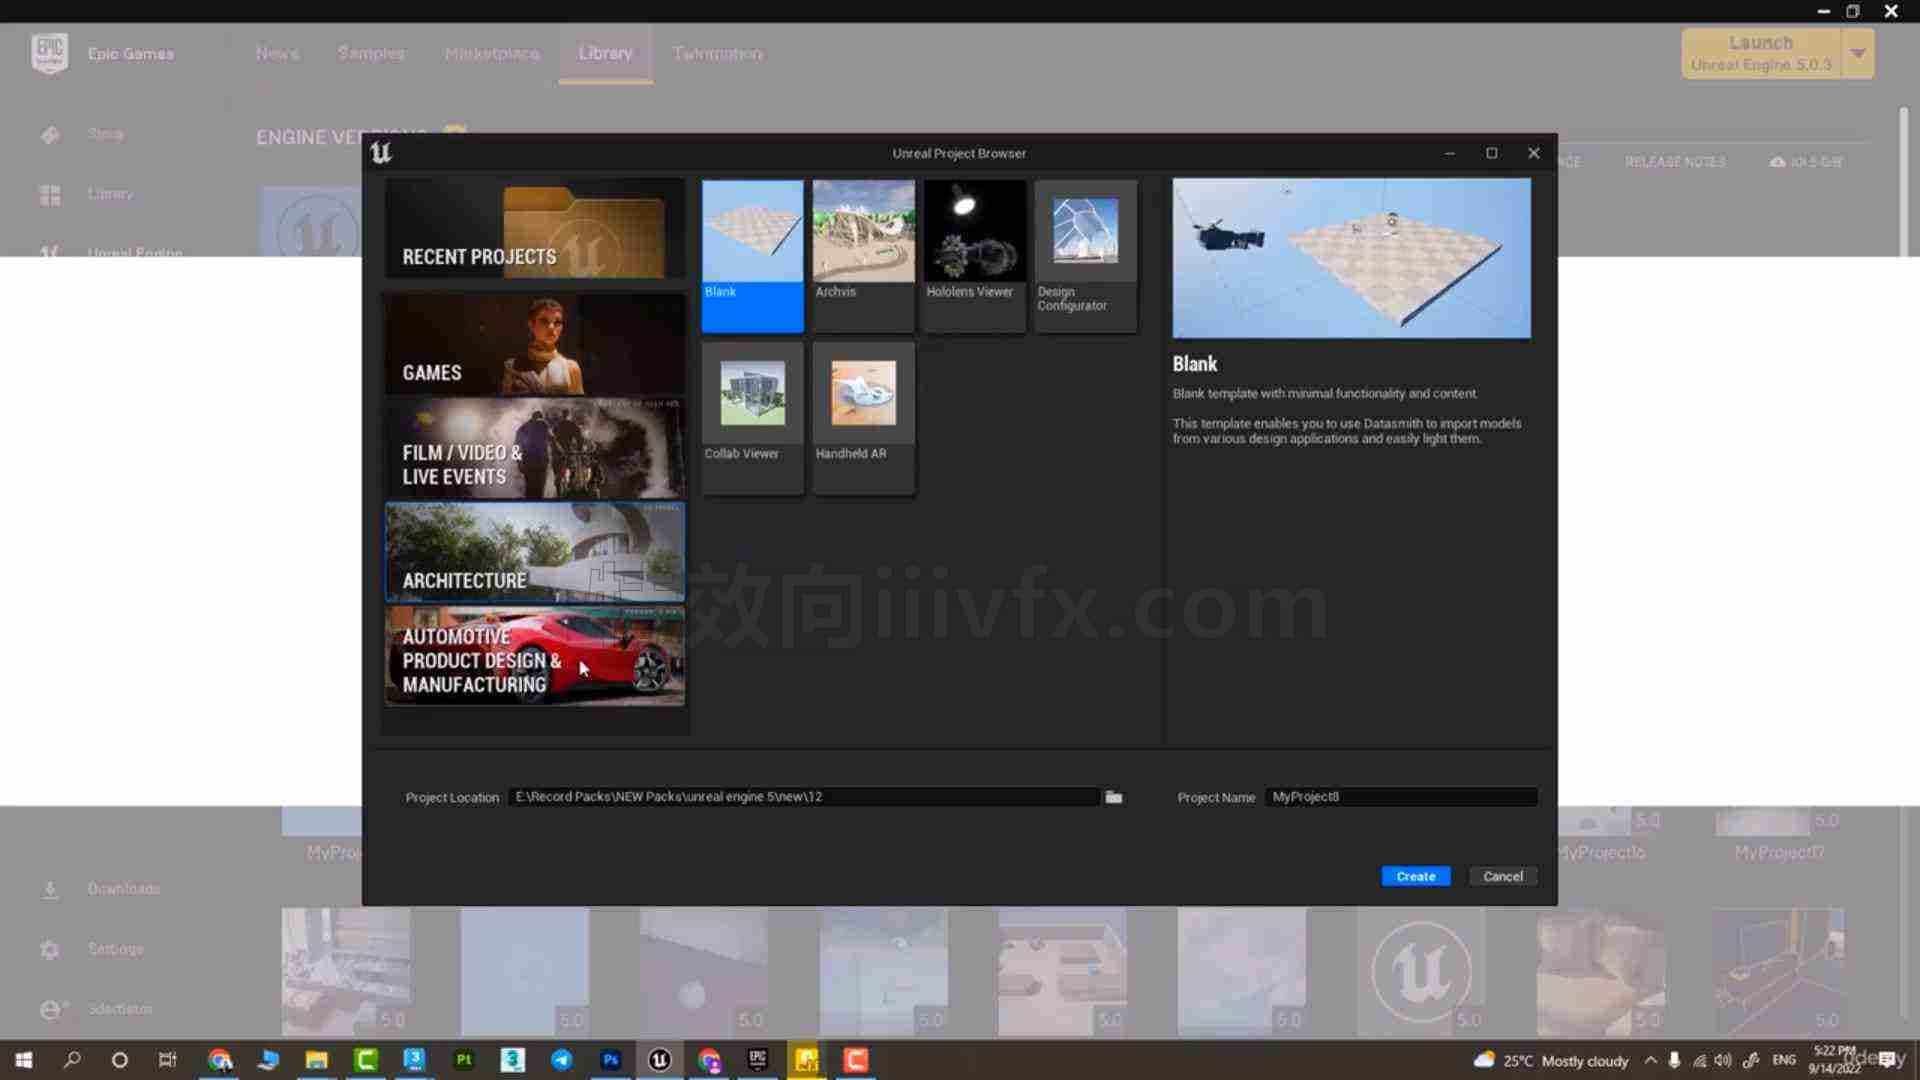Select the Architecture category
The height and width of the screenshot is (1080, 1920).
click(x=535, y=552)
